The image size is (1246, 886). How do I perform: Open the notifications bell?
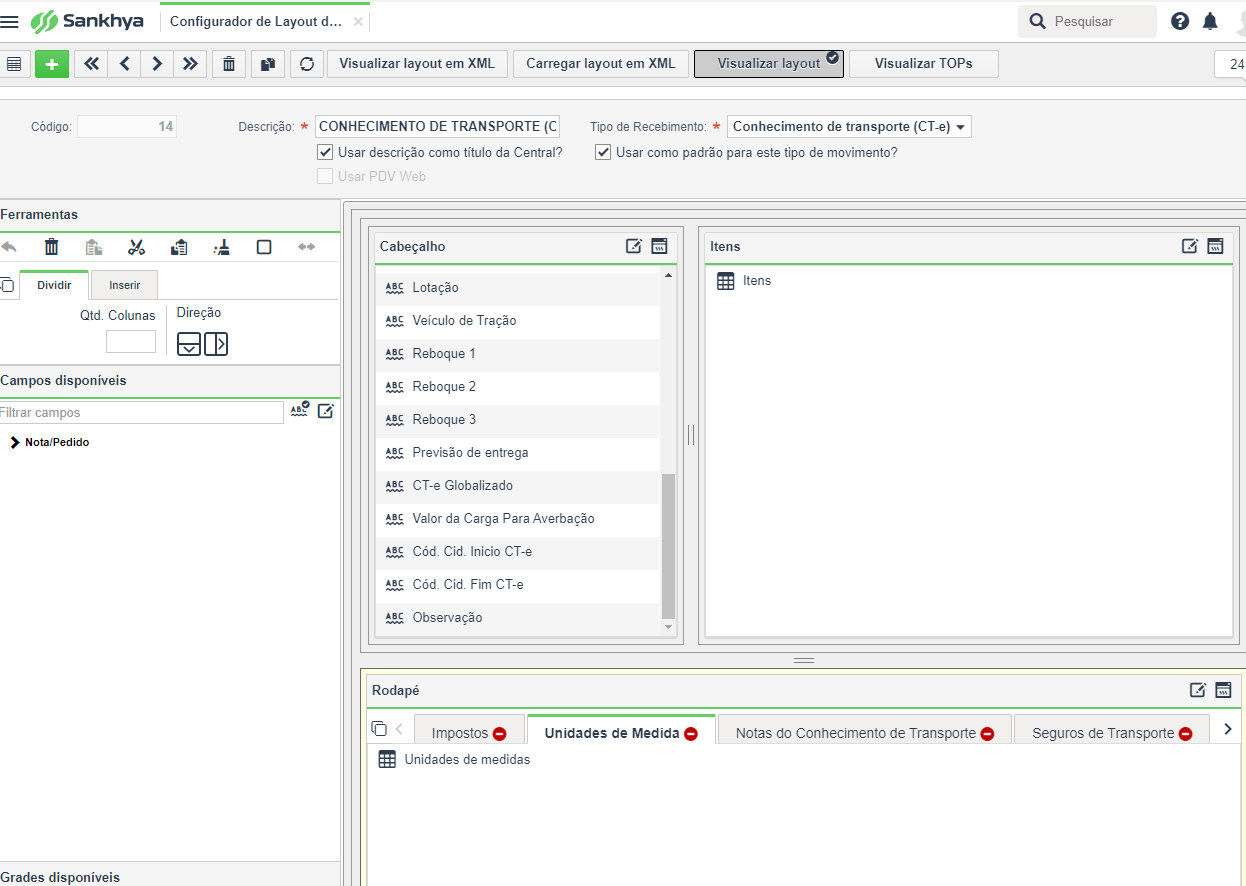pos(1210,21)
